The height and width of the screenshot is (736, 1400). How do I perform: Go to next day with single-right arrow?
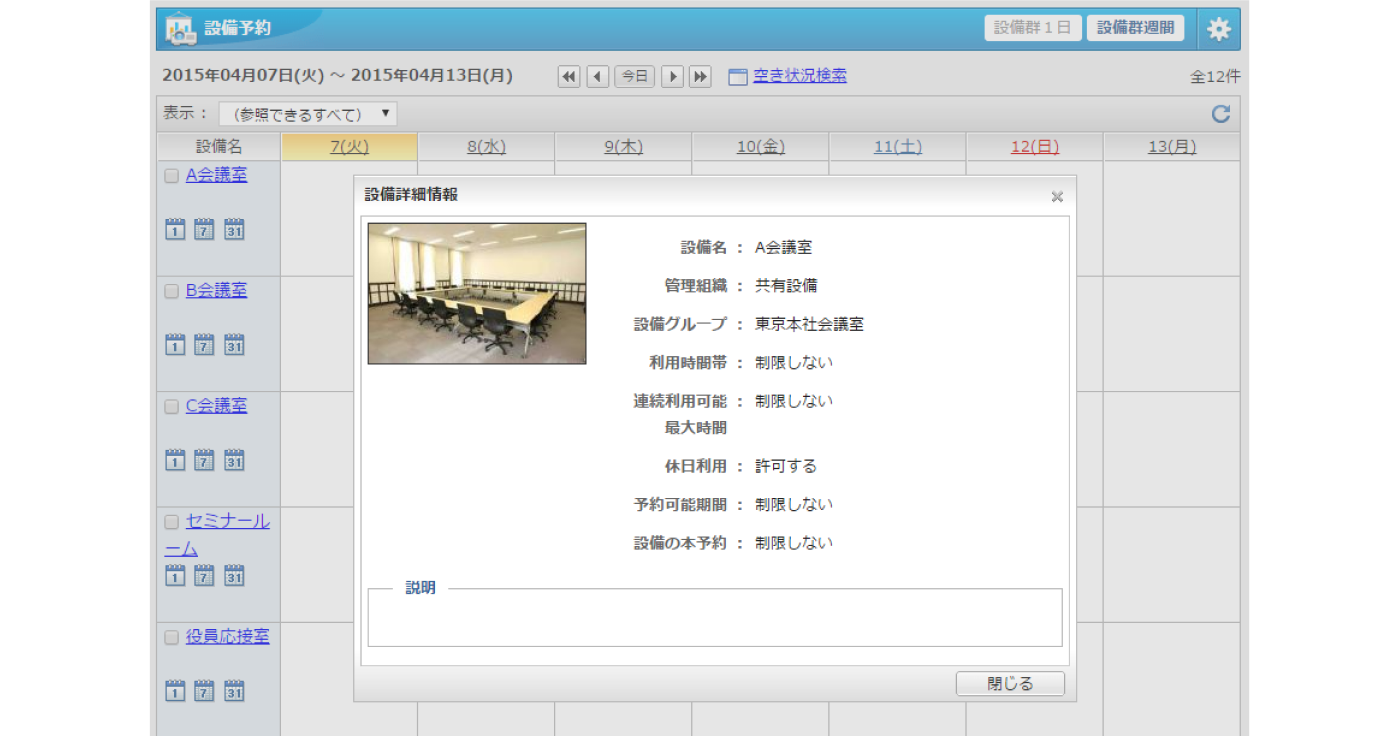coord(672,77)
